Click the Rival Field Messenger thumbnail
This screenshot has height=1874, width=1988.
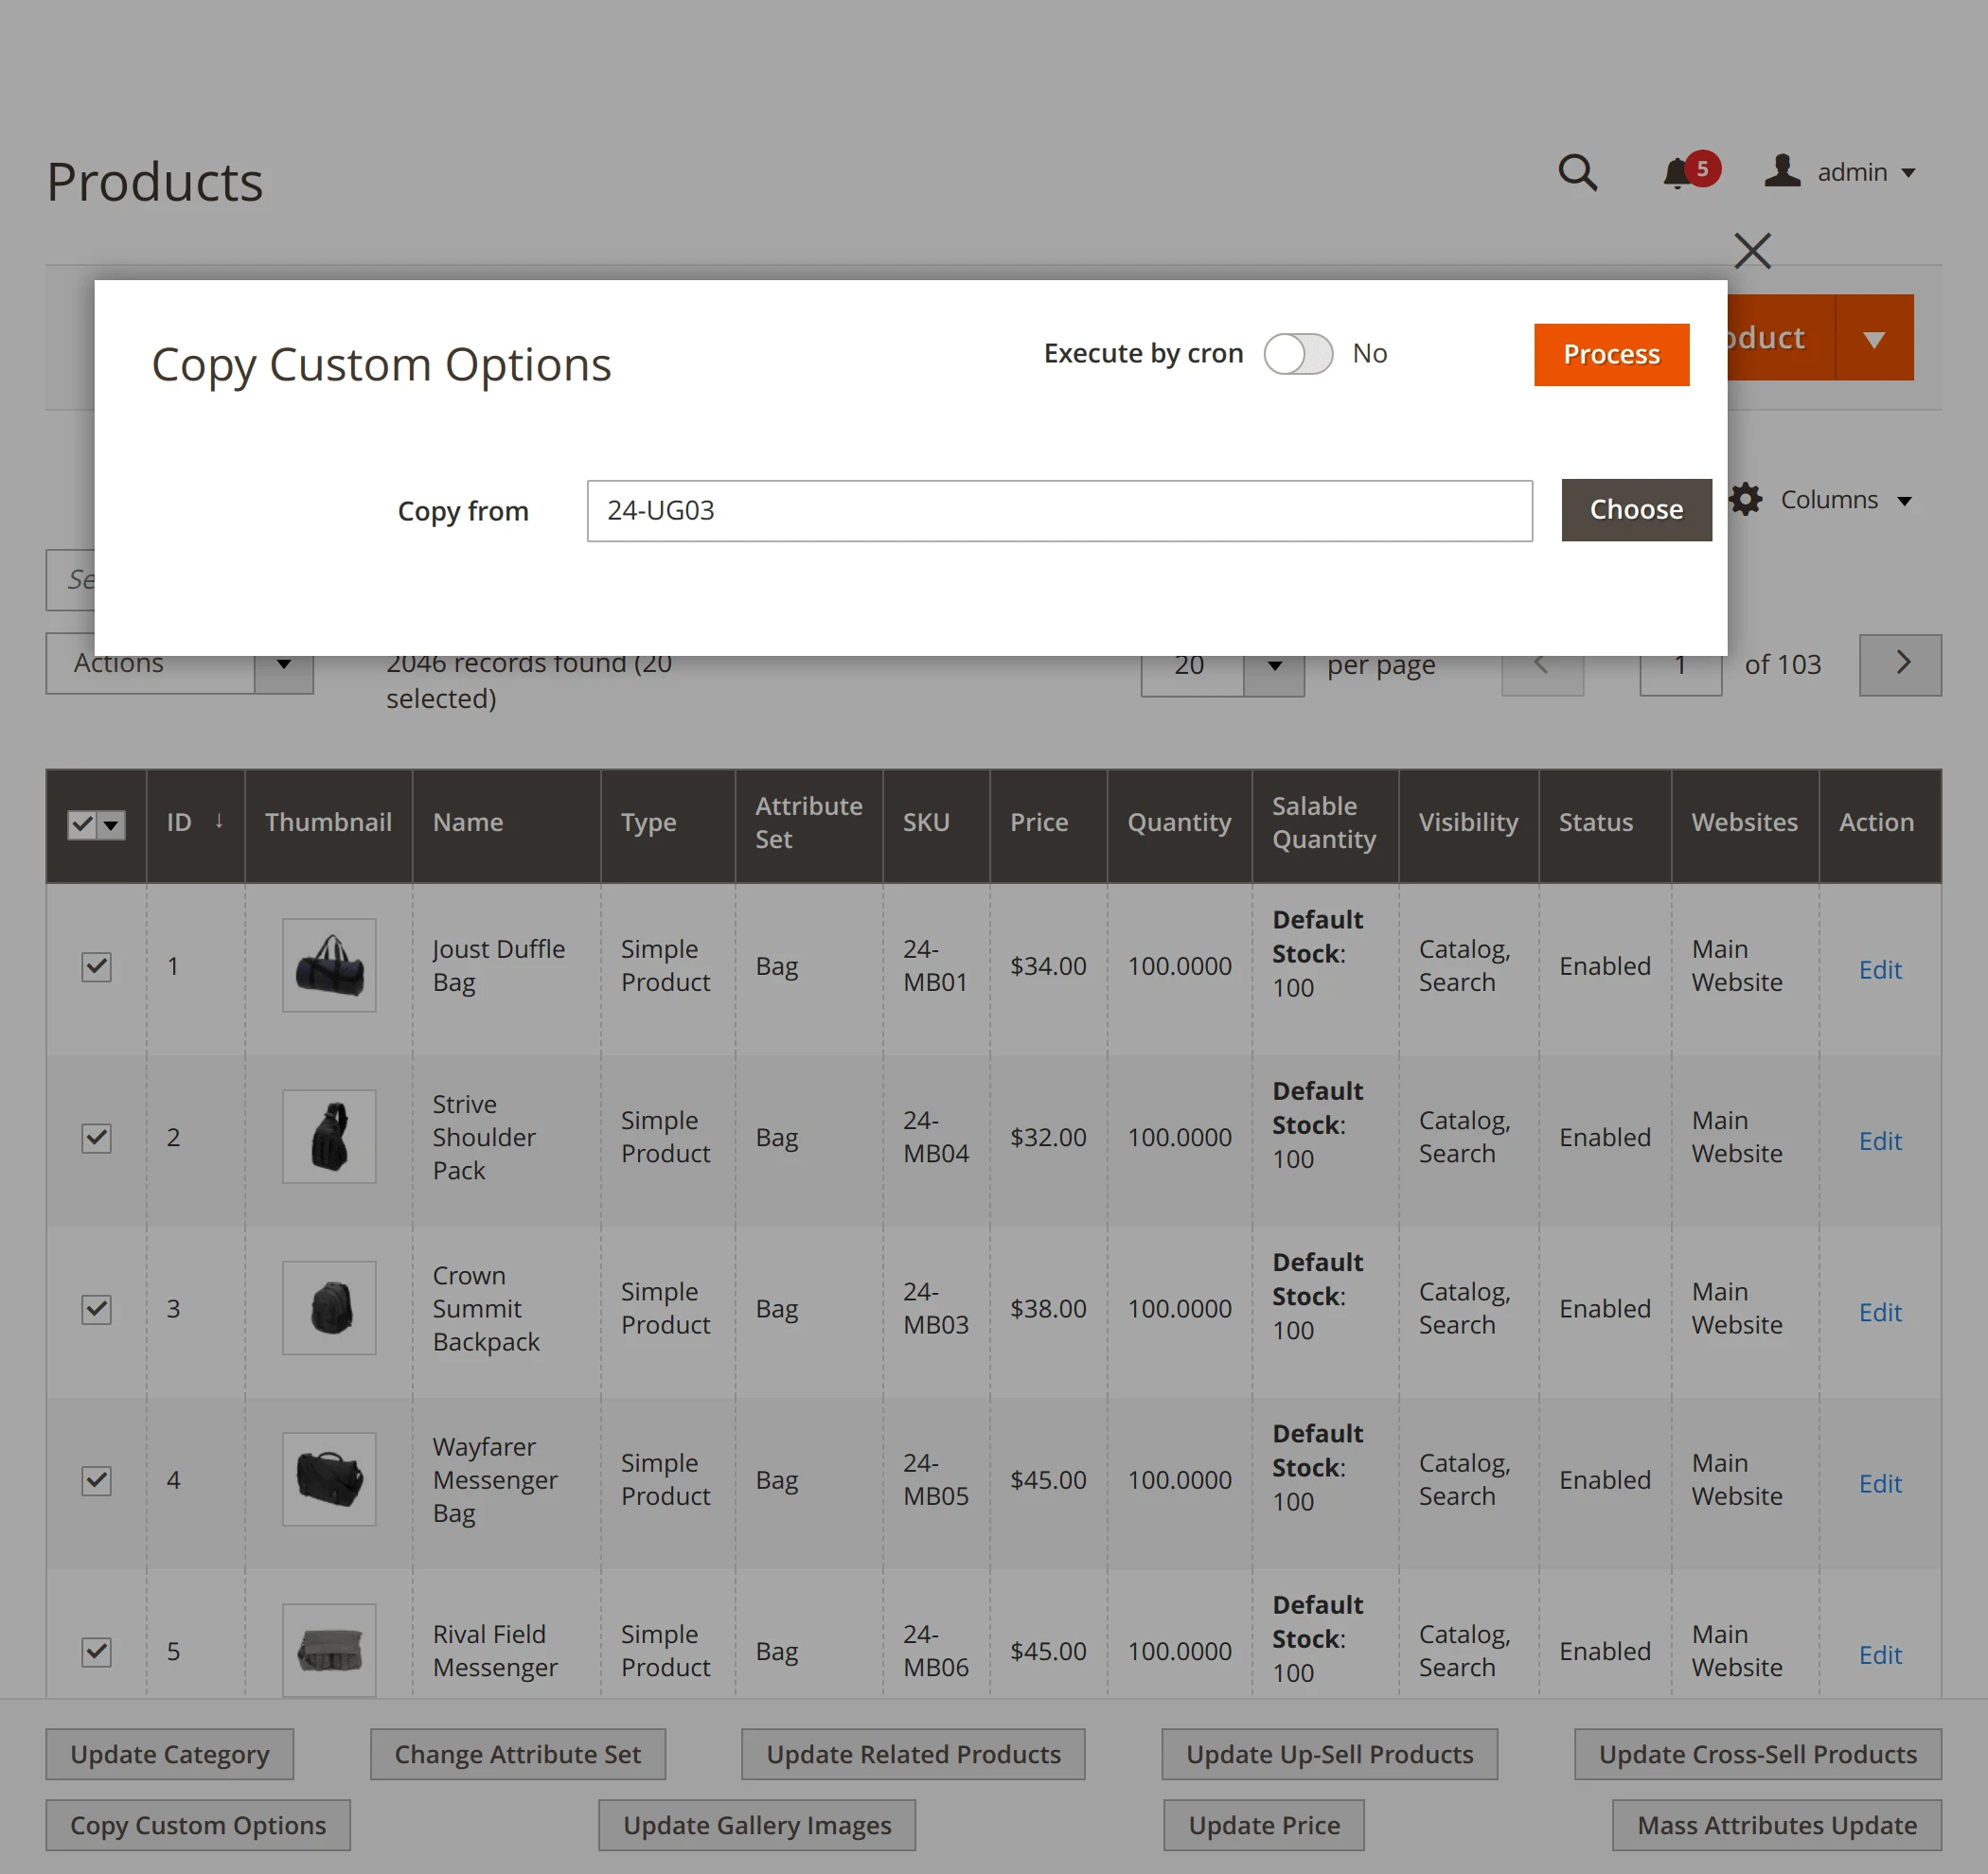(x=329, y=1650)
